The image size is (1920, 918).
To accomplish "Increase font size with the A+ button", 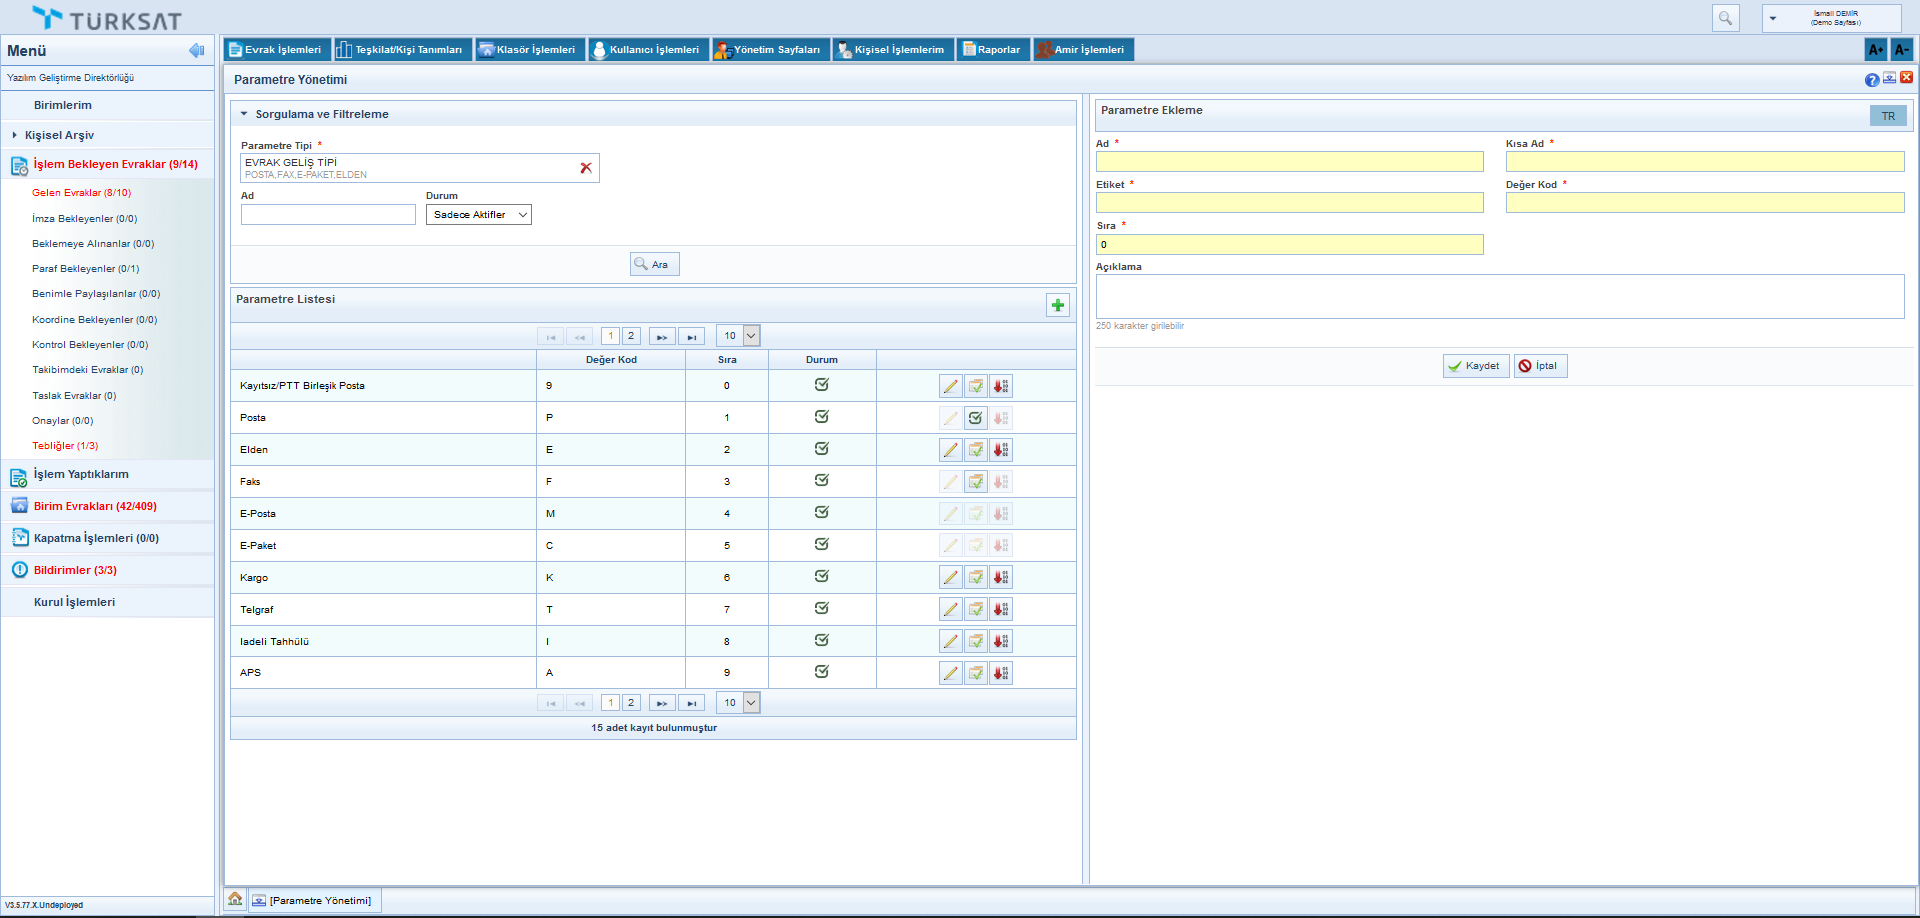I will tap(1875, 50).
